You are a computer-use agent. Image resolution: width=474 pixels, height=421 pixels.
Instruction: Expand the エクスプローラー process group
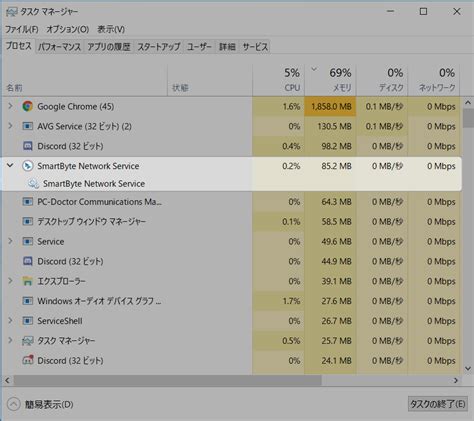pyautogui.click(x=10, y=281)
